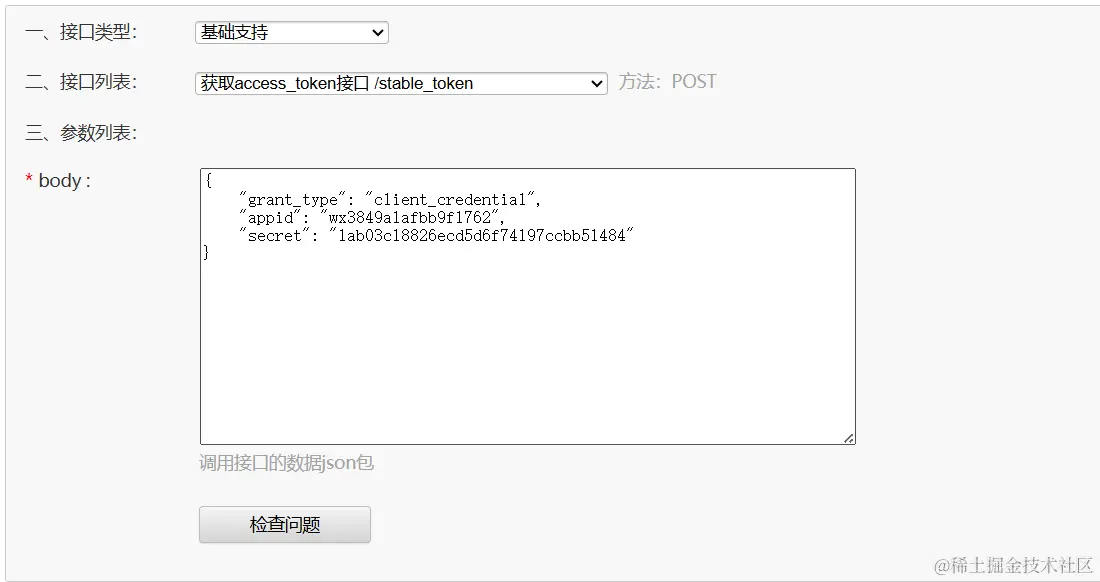The height and width of the screenshot is (582, 1100).
Task: Click the 二、接口列表 label
Action: pos(81,82)
